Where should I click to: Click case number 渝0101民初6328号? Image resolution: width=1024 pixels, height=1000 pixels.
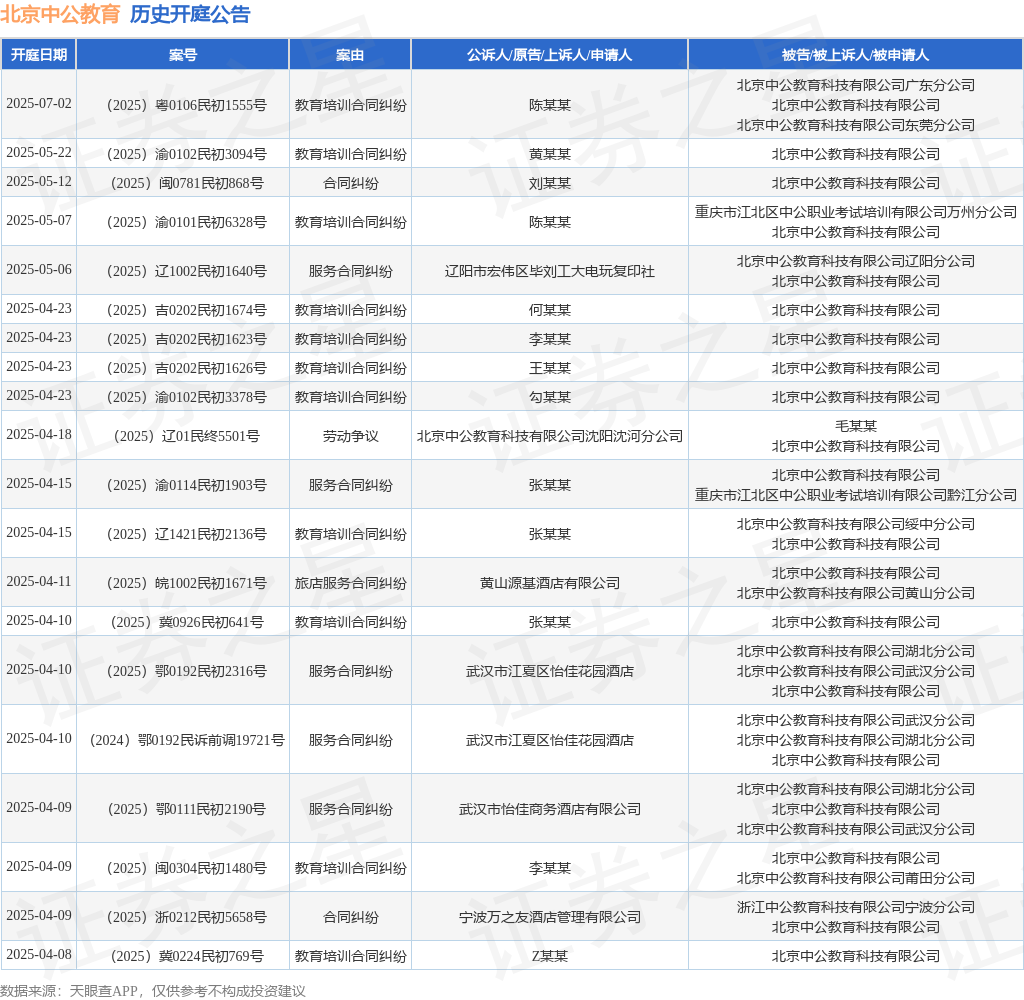187,222
